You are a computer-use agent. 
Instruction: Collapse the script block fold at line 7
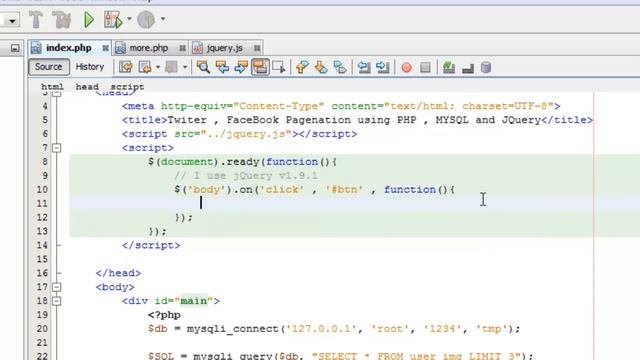click(x=56, y=148)
